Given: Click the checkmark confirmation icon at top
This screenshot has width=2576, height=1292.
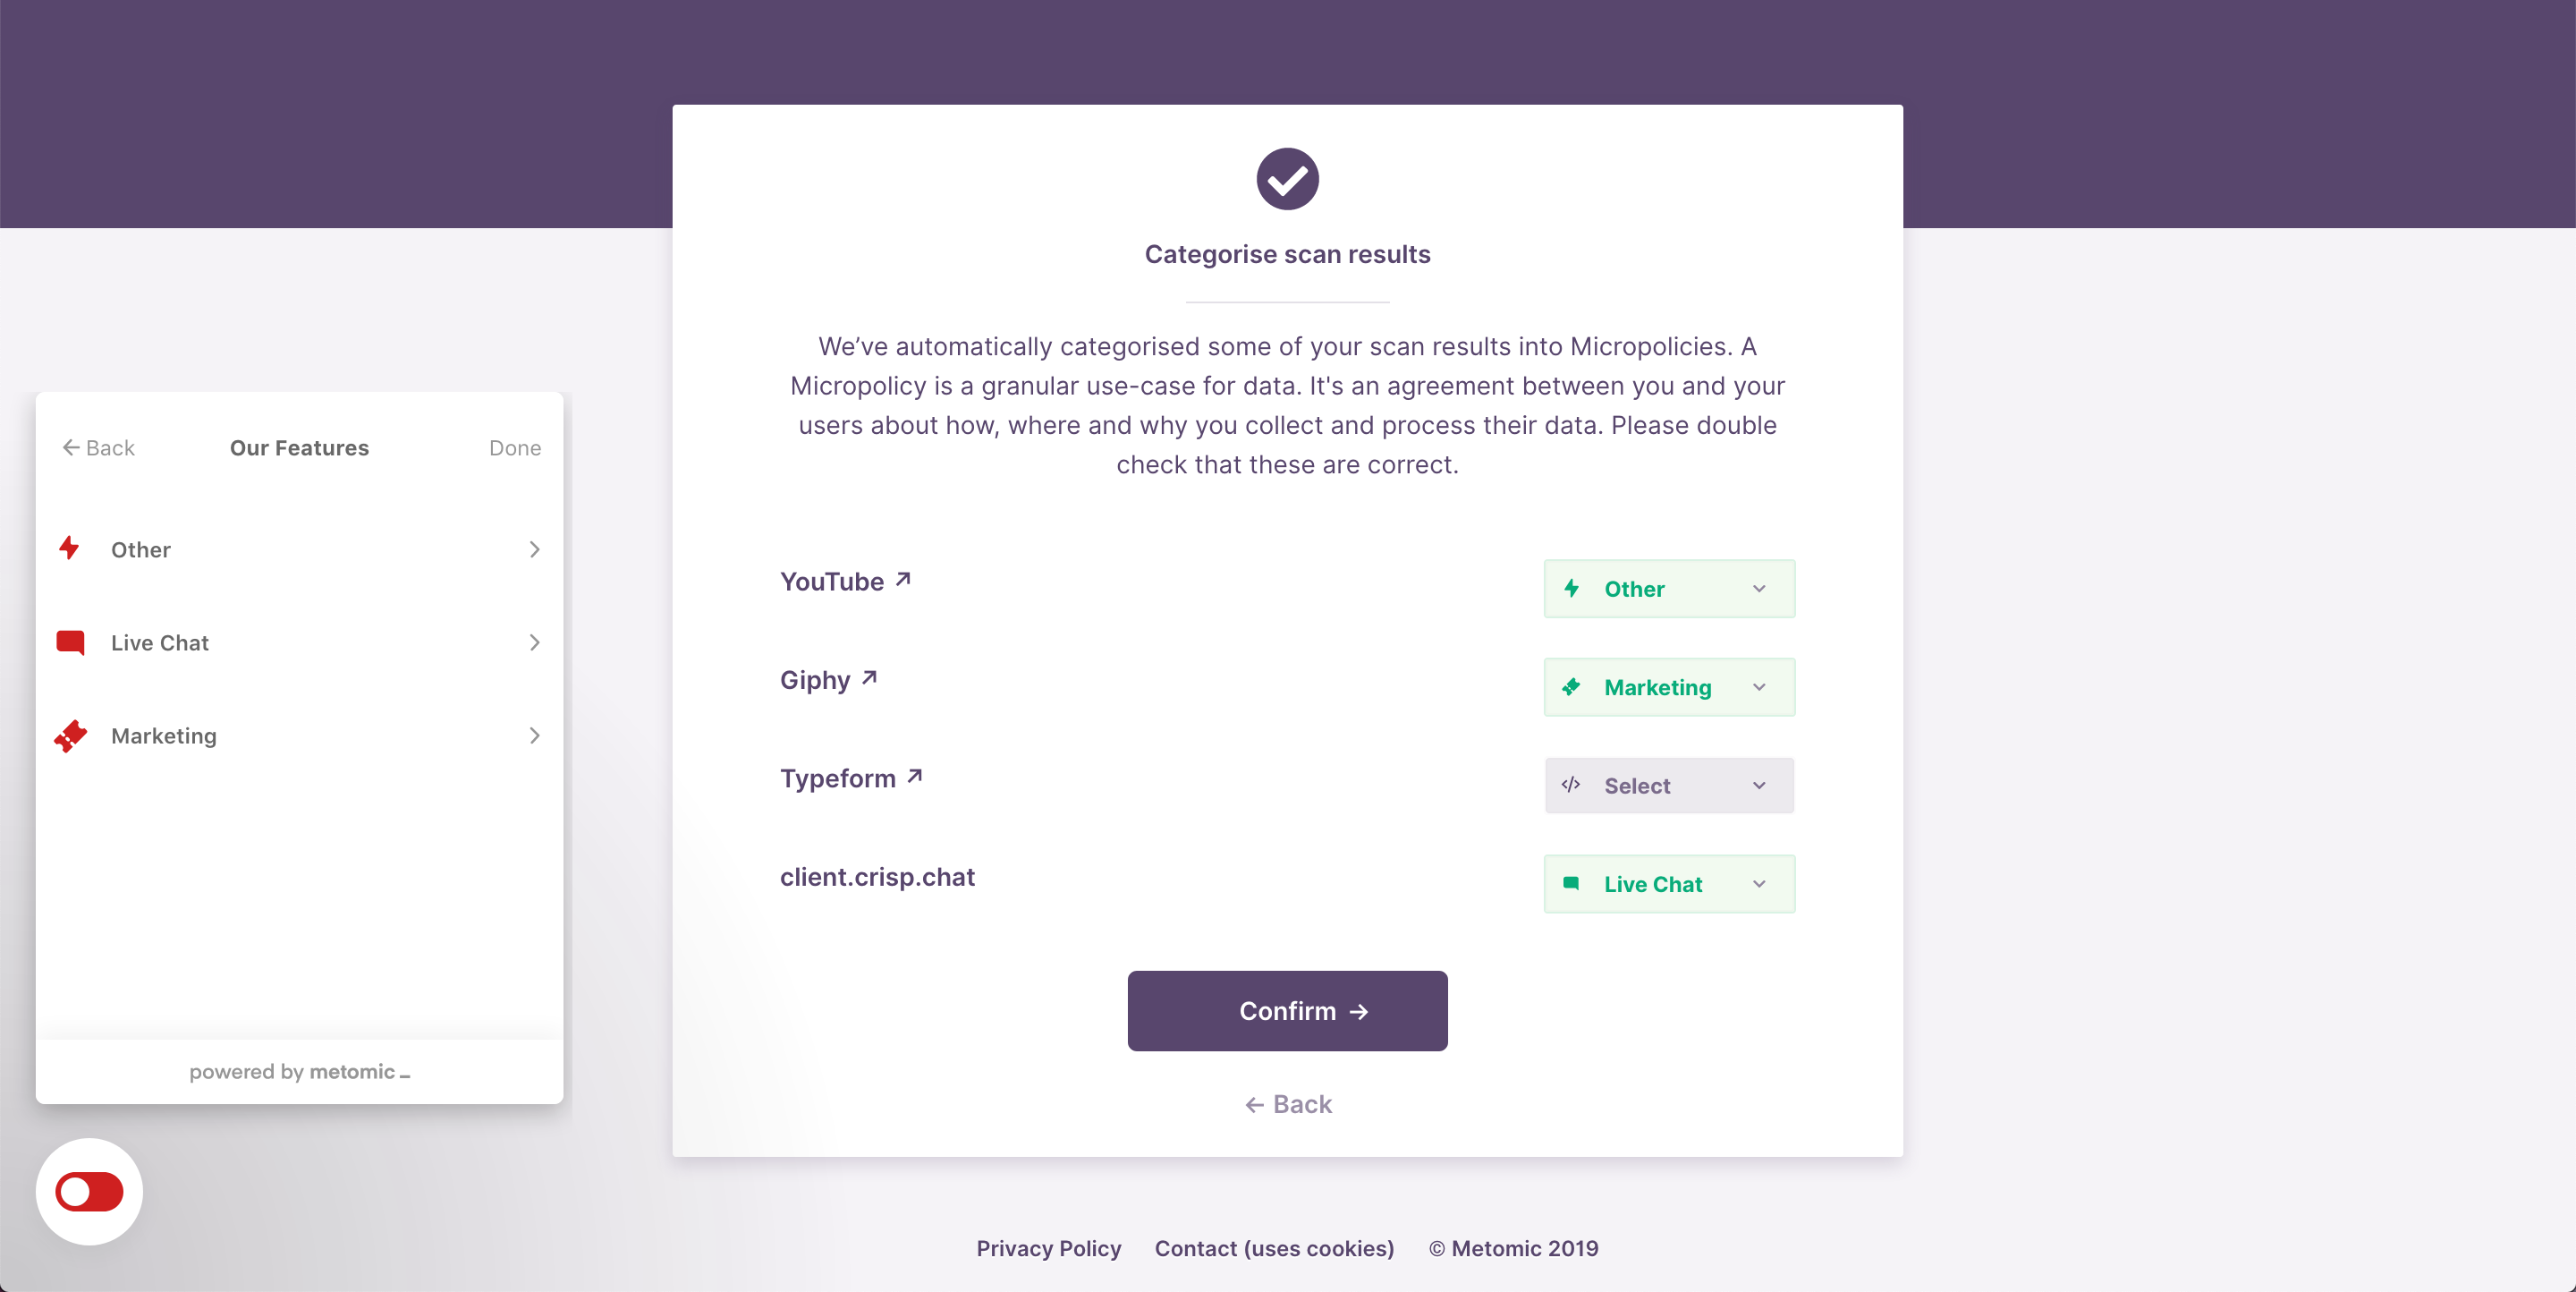Looking at the screenshot, I should click(x=1288, y=178).
